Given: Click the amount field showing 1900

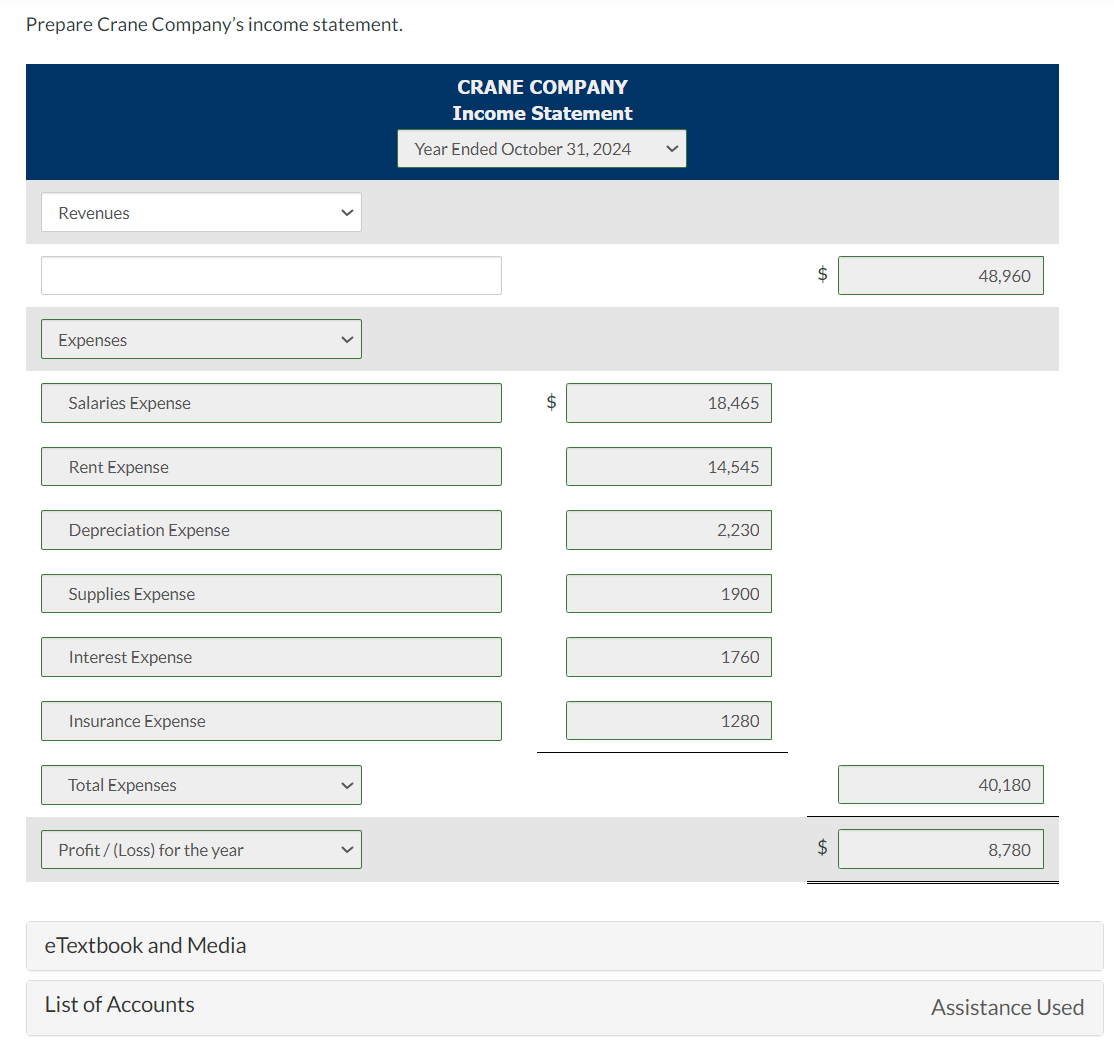Looking at the screenshot, I should 669,594.
